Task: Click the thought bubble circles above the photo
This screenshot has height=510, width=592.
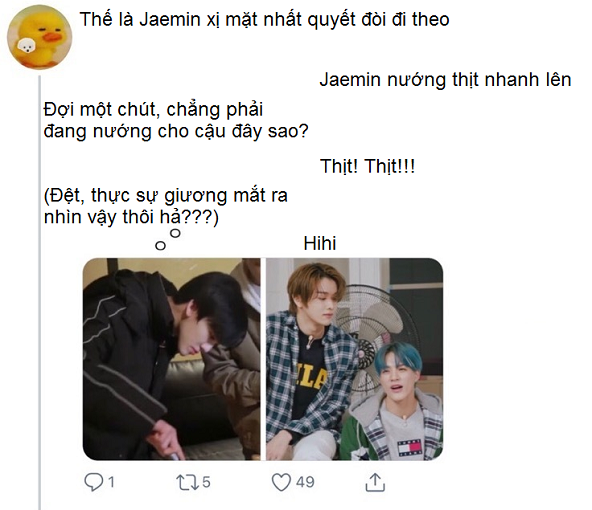Action: pos(168,240)
